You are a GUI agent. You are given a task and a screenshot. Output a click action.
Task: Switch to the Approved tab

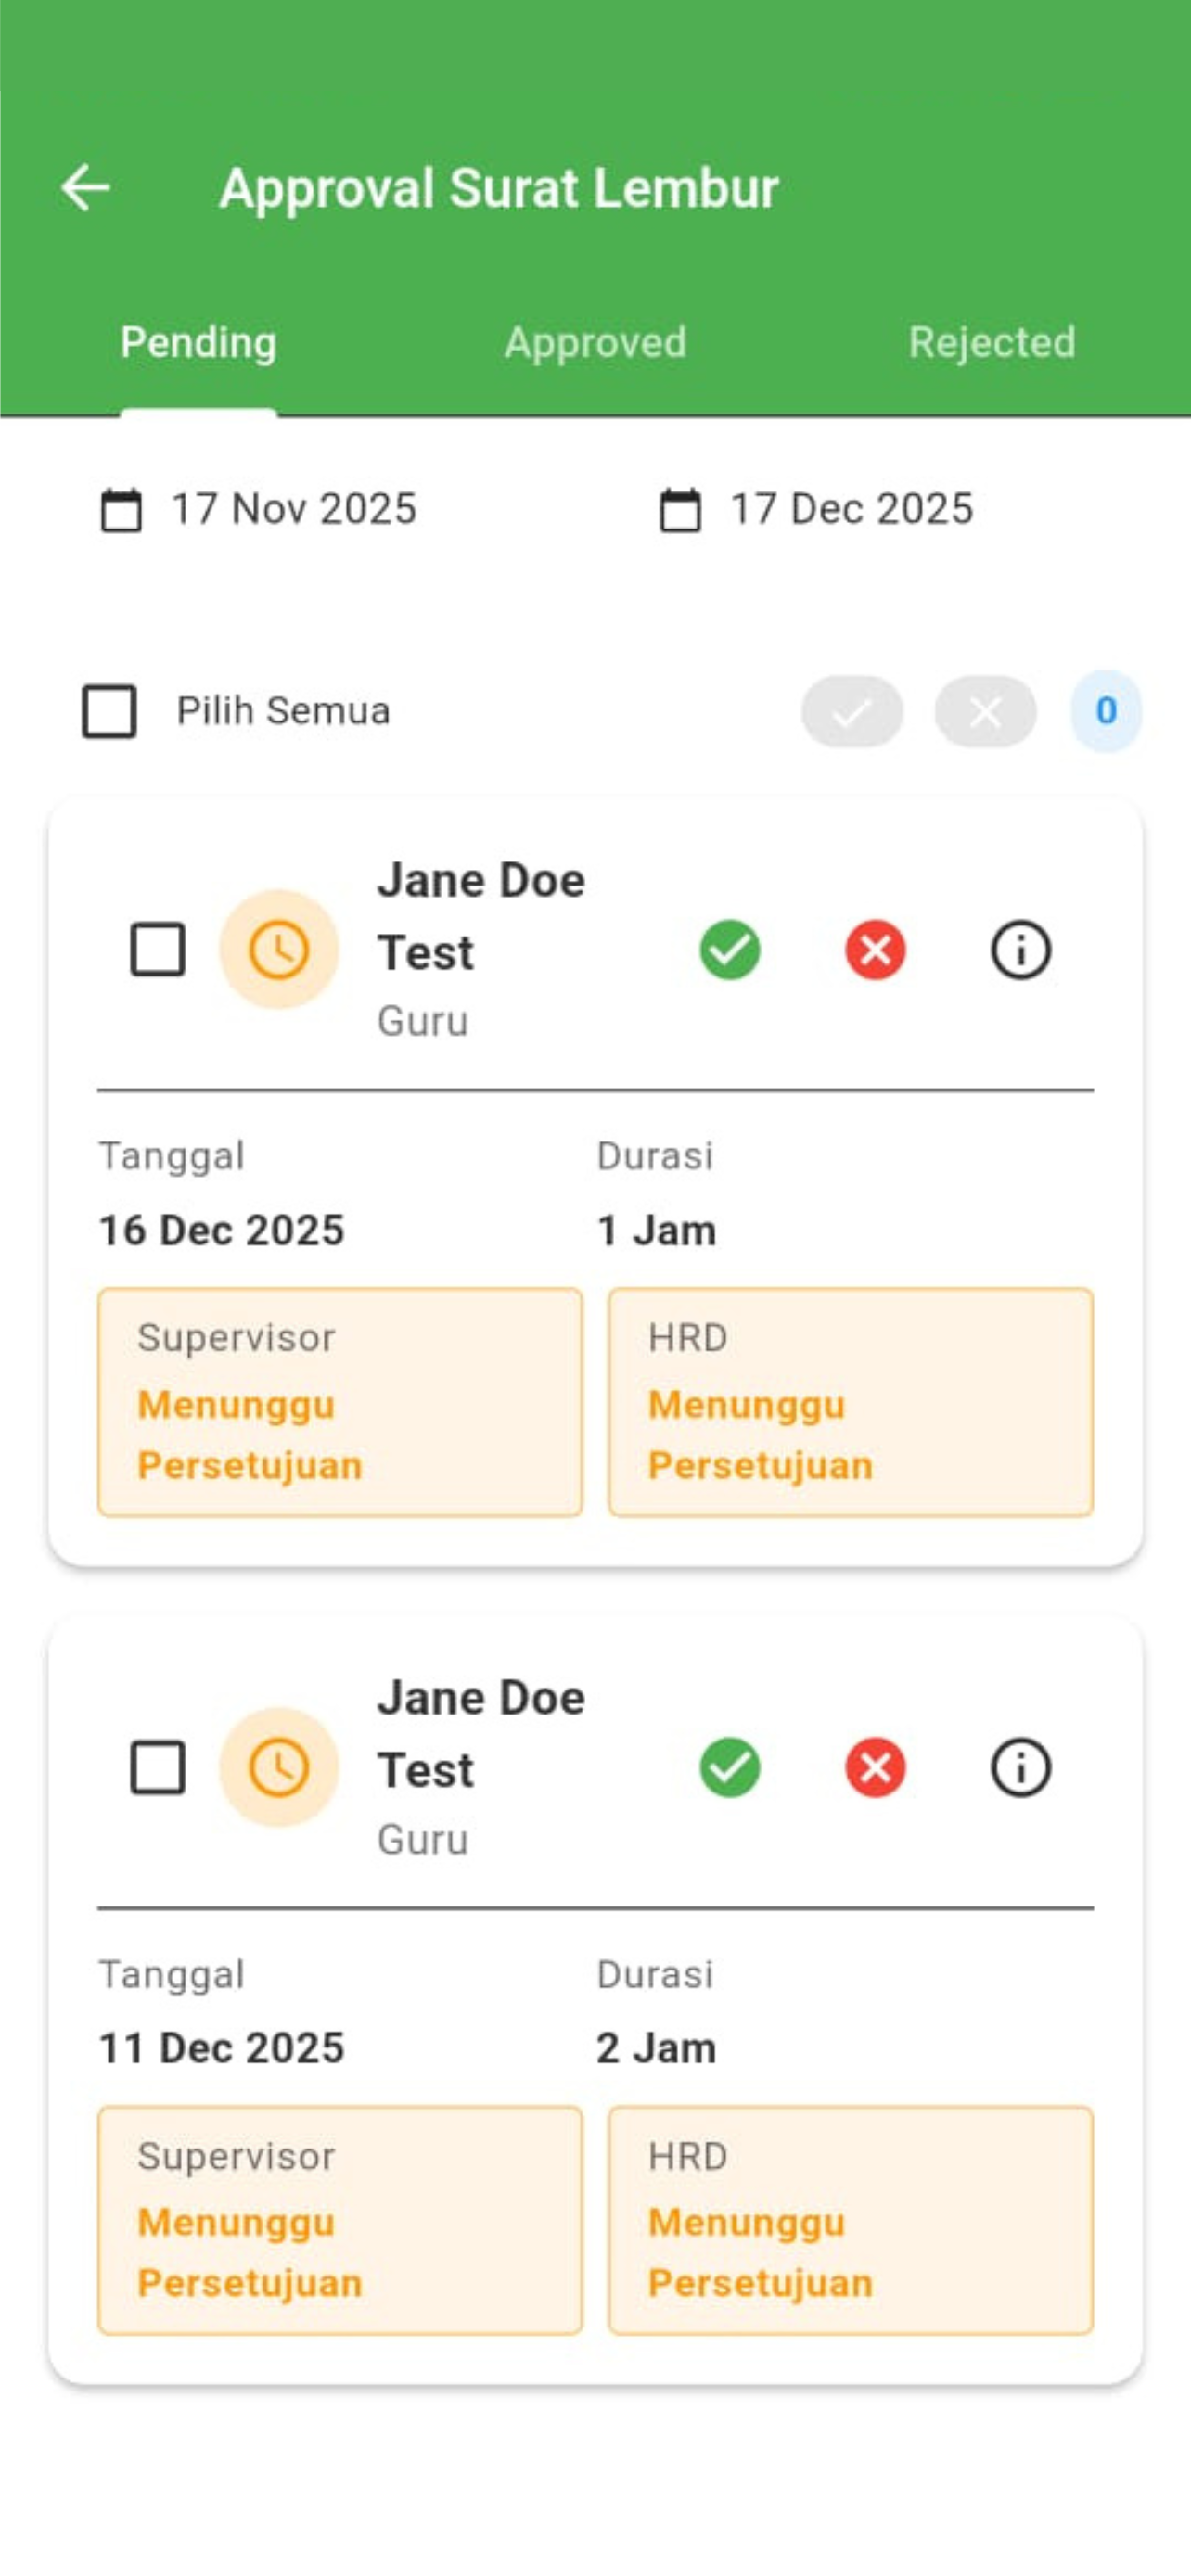(x=595, y=342)
